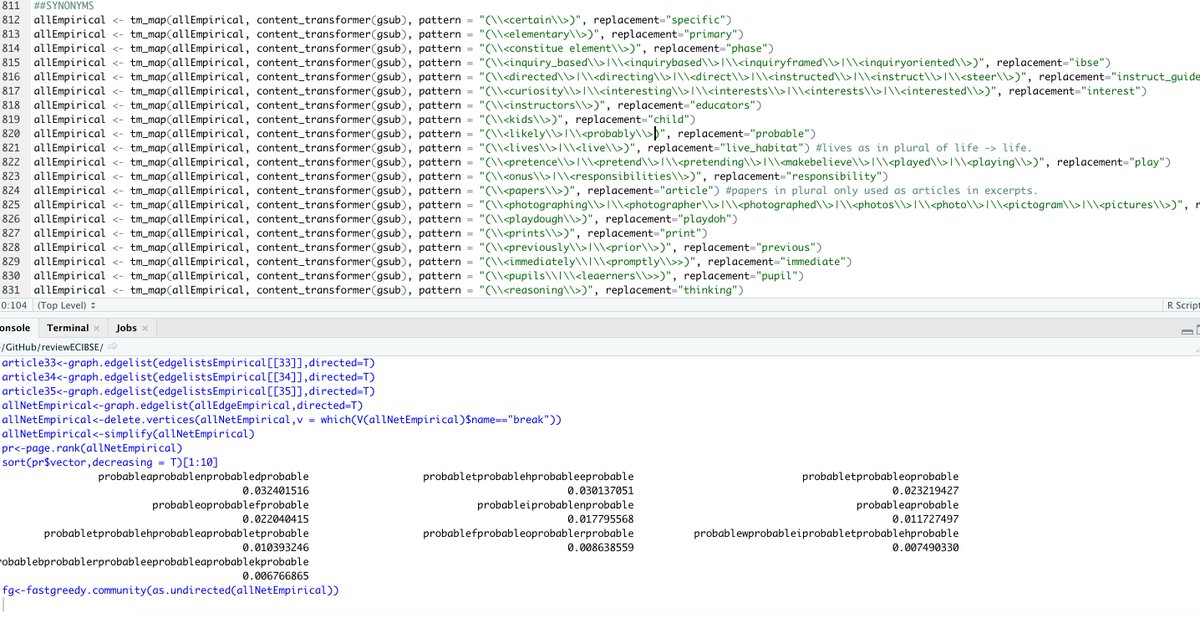Click the output value 0.010393246
Image resolution: width=1200 pixels, height=618 pixels.
click(276, 548)
